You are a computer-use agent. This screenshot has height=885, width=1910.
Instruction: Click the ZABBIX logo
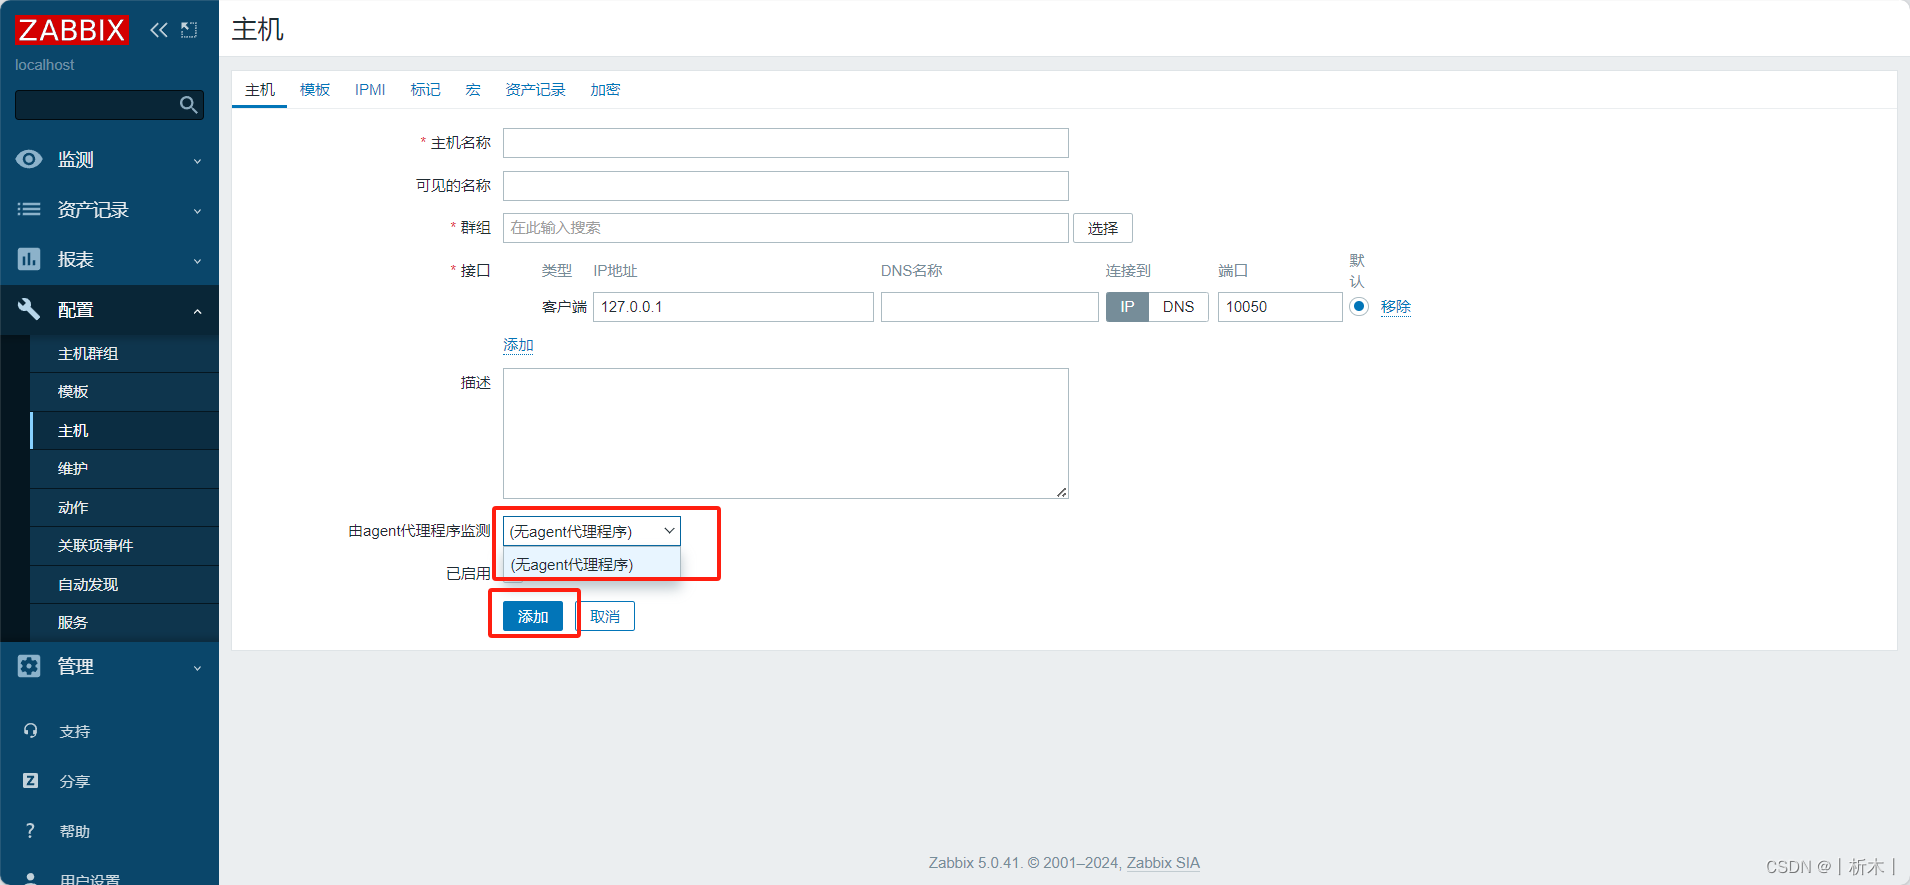click(72, 30)
